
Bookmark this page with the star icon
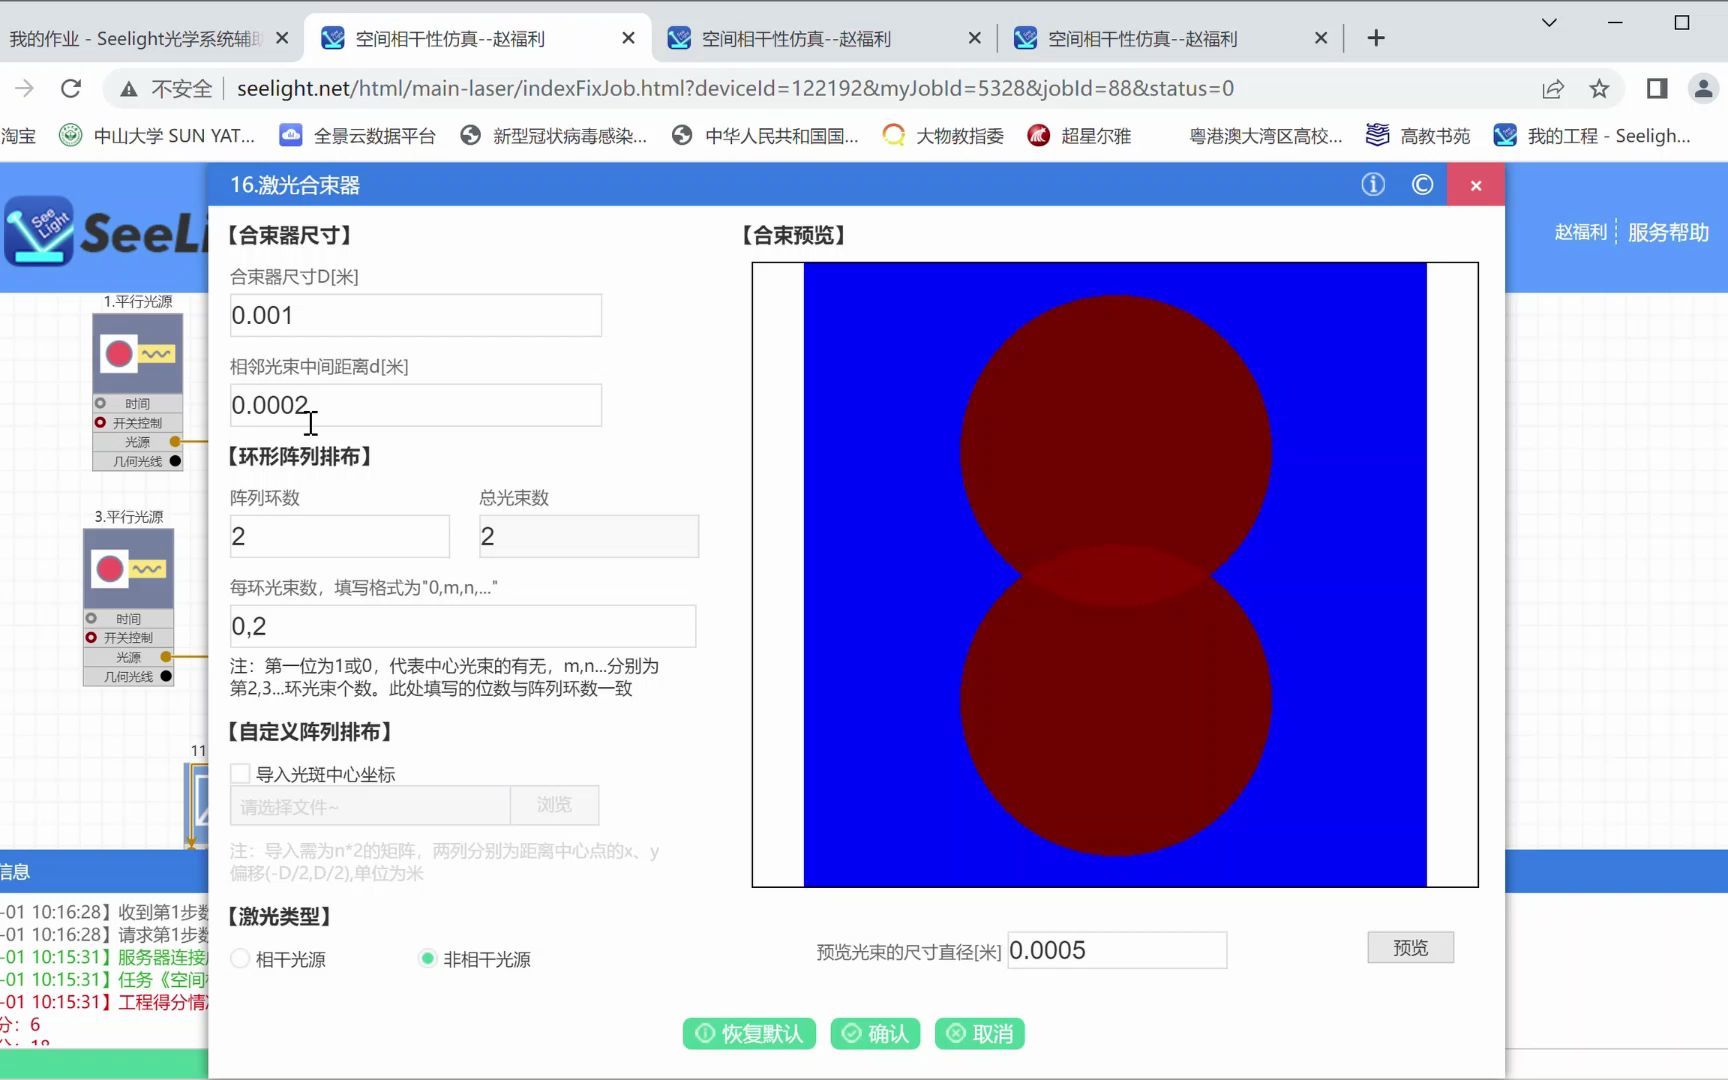(1599, 89)
